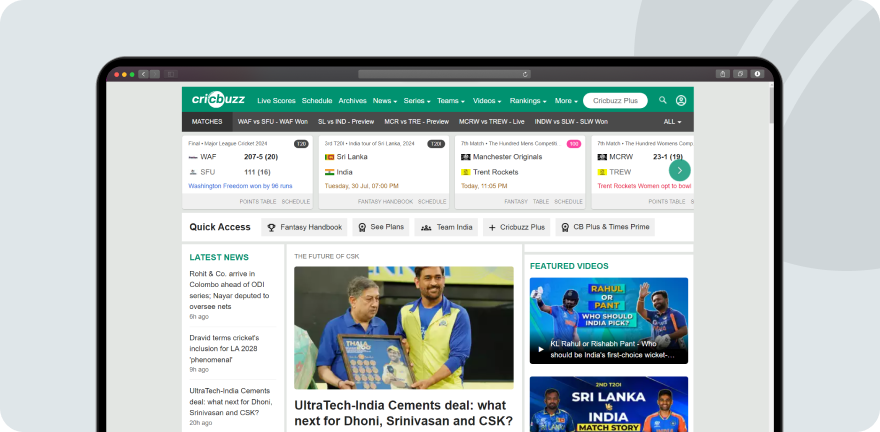
Task: Read Rohit & Co. arrive in Colombo story
Action: 230,290
